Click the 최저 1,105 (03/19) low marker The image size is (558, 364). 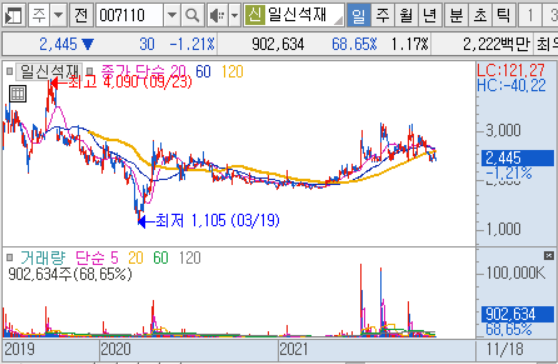coord(209,221)
